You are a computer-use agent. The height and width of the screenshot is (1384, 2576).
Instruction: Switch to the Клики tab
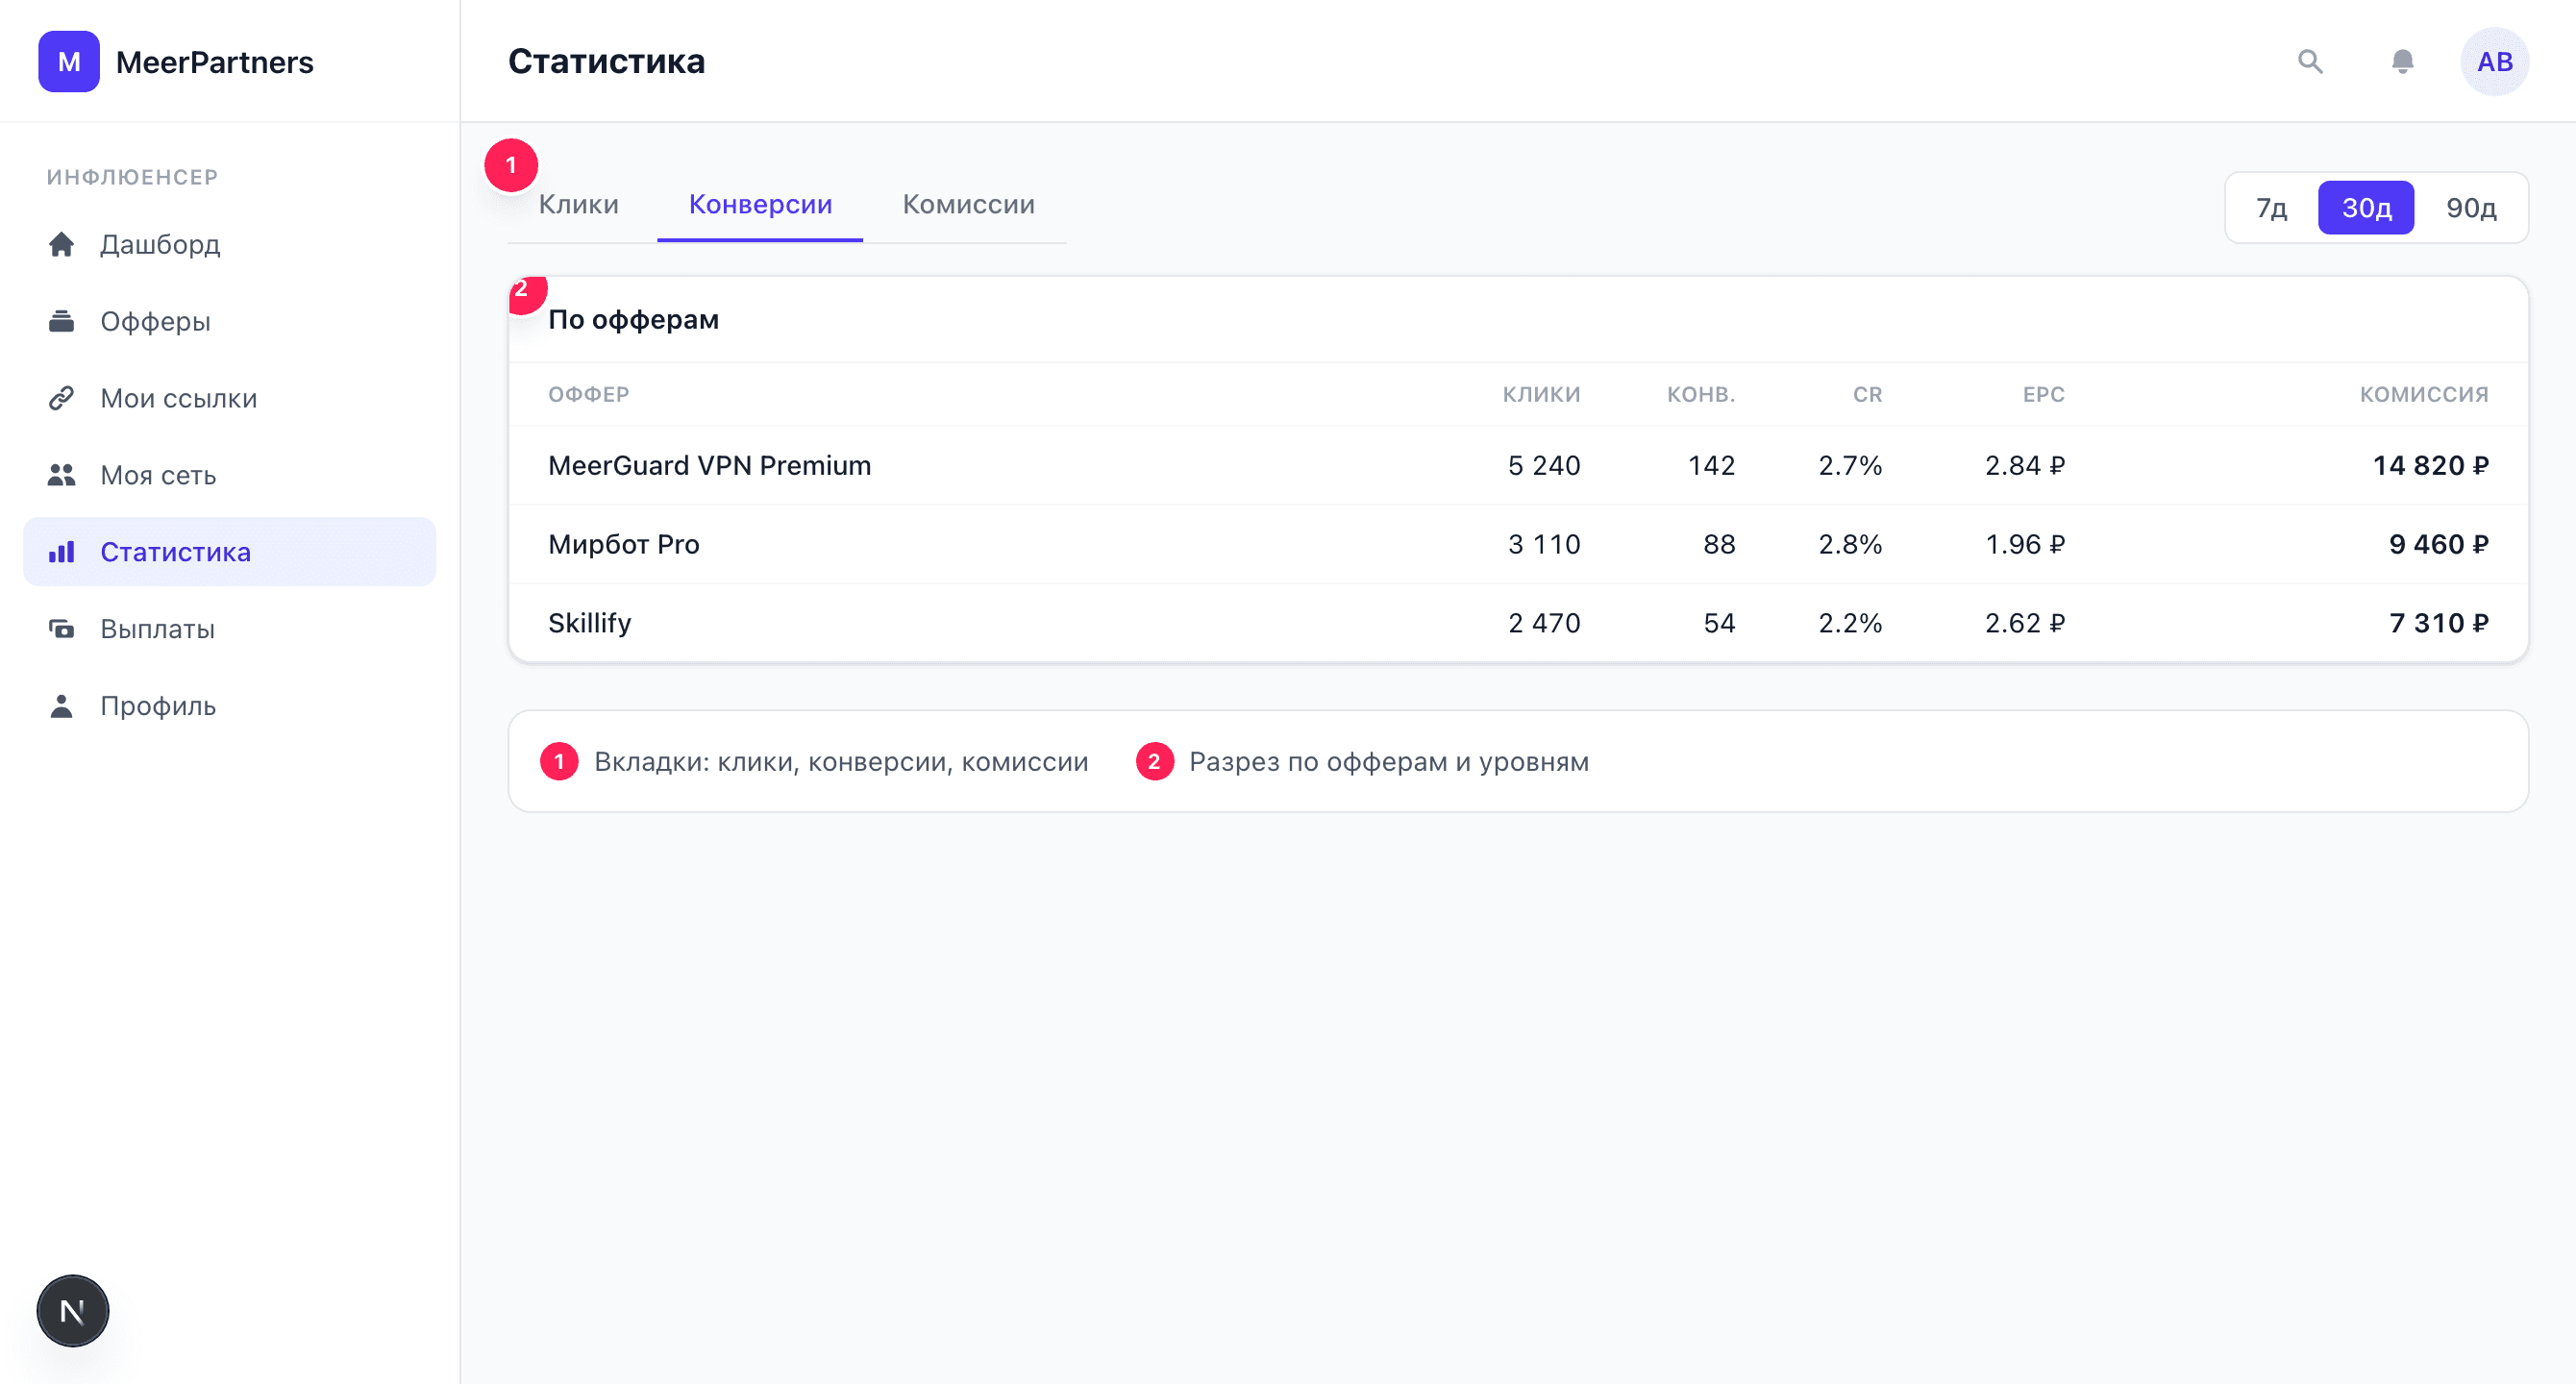click(x=579, y=204)
